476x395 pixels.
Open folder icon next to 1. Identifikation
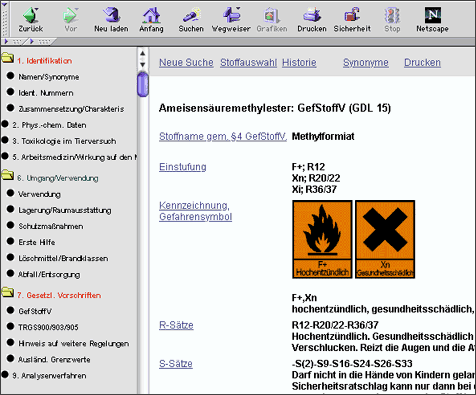tap(8, 58)
